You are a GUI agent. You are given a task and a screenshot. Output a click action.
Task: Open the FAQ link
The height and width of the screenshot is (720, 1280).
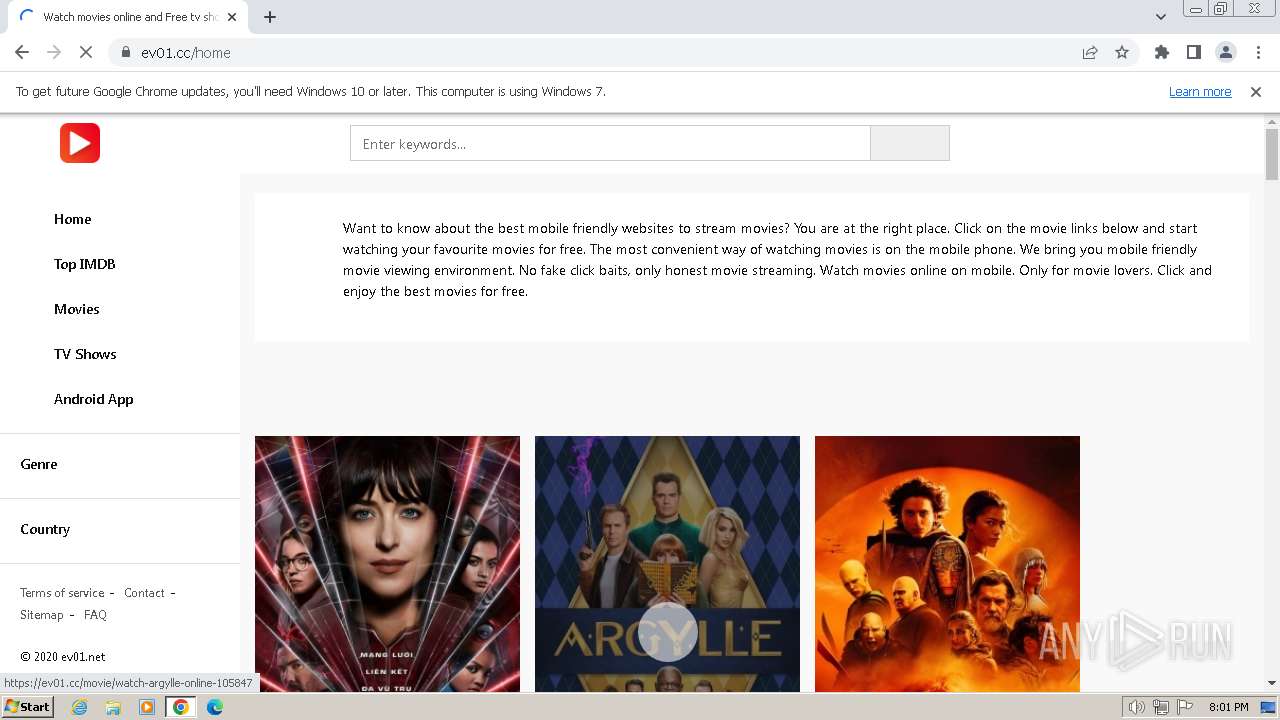tap(95, 615)
